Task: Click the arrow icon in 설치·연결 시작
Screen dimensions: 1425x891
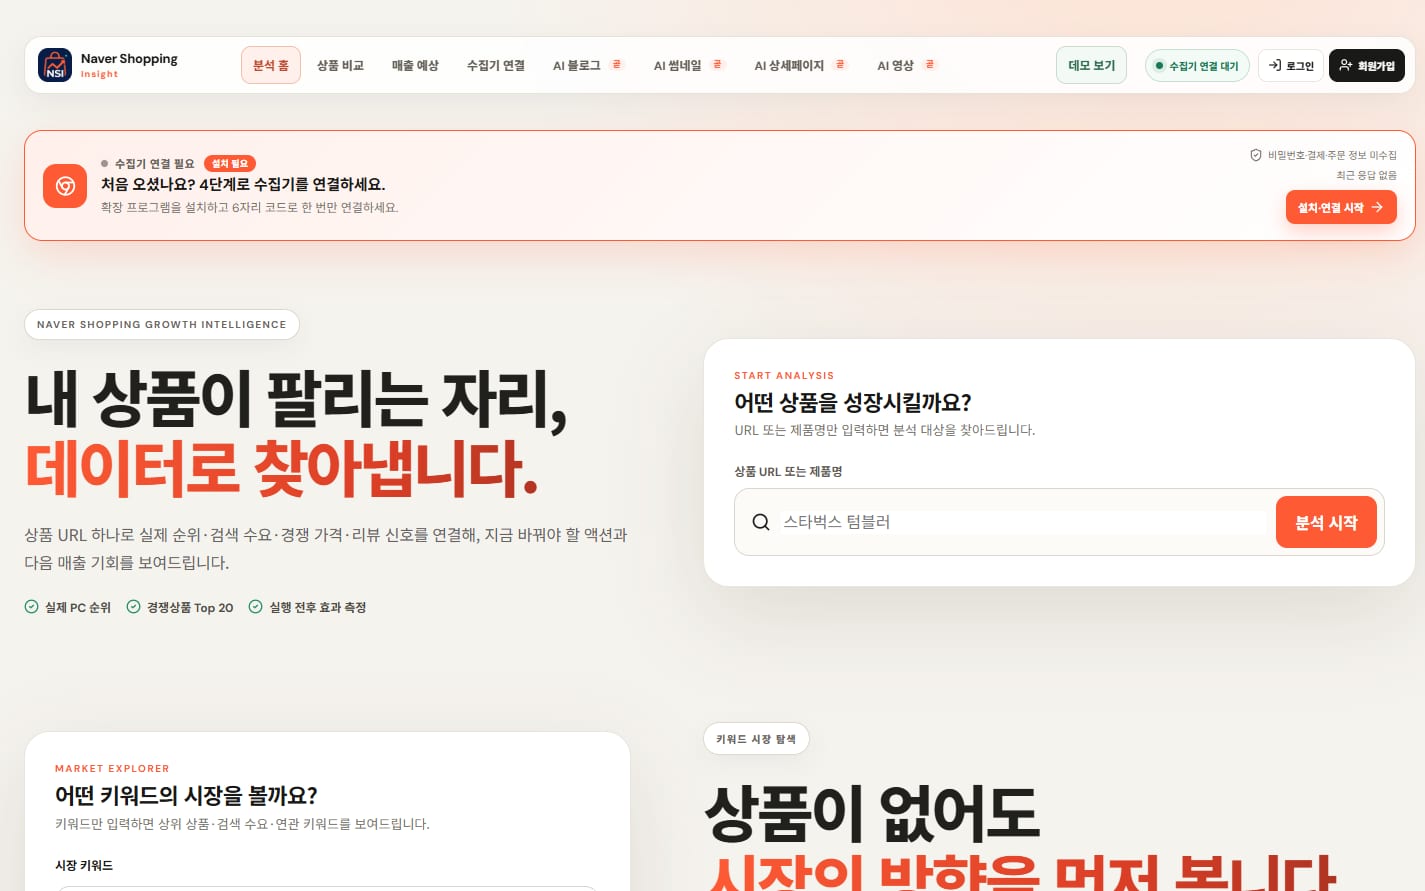Action: point(1377,207)
